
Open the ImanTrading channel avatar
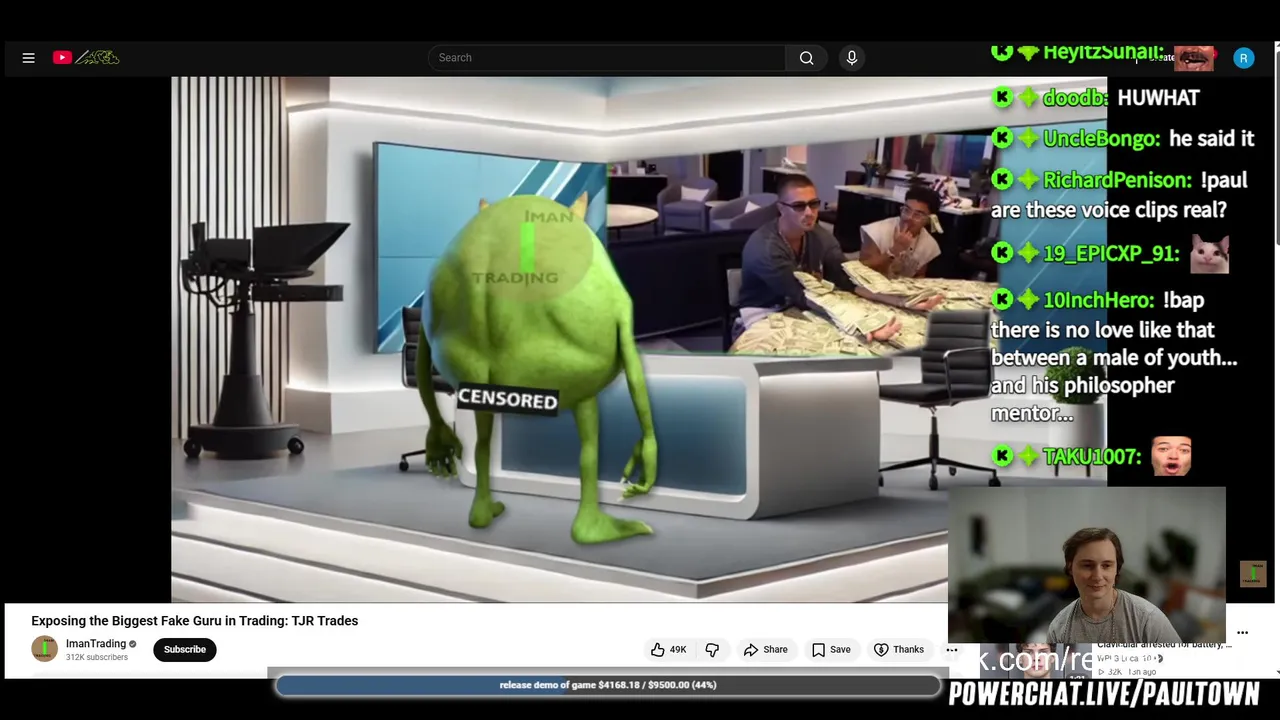44,649
